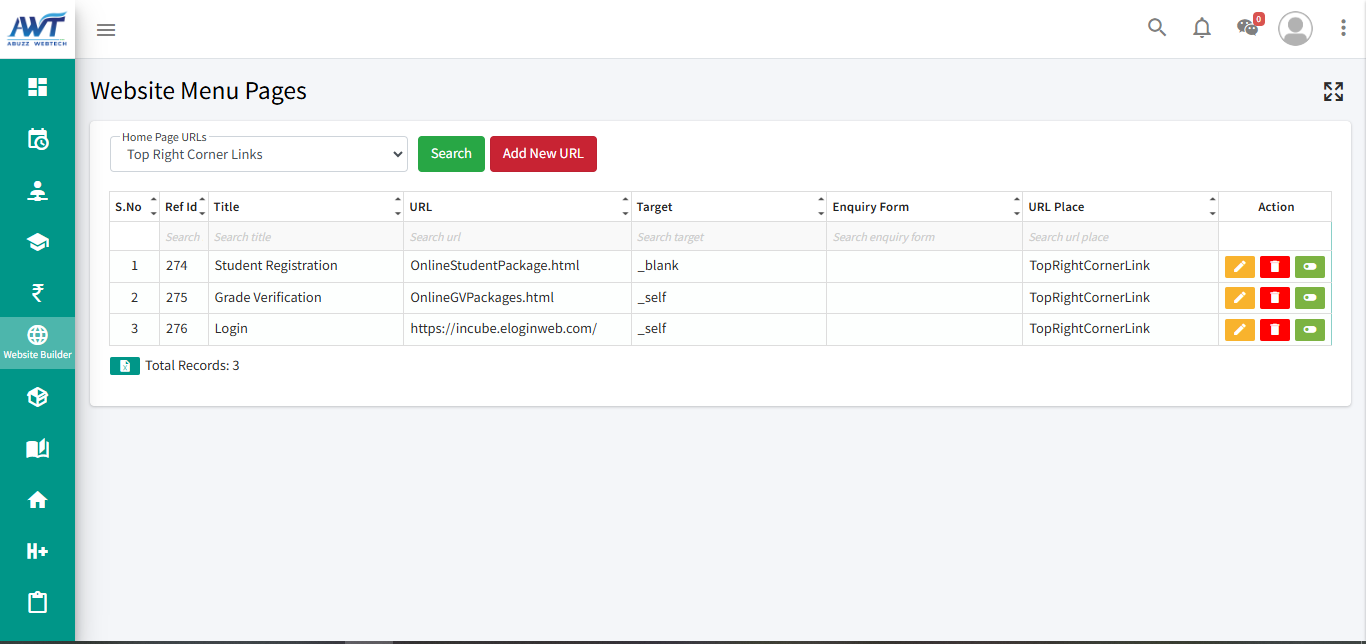Click the Add New URL button
1366x644 pixels.
tap(543, 154)
